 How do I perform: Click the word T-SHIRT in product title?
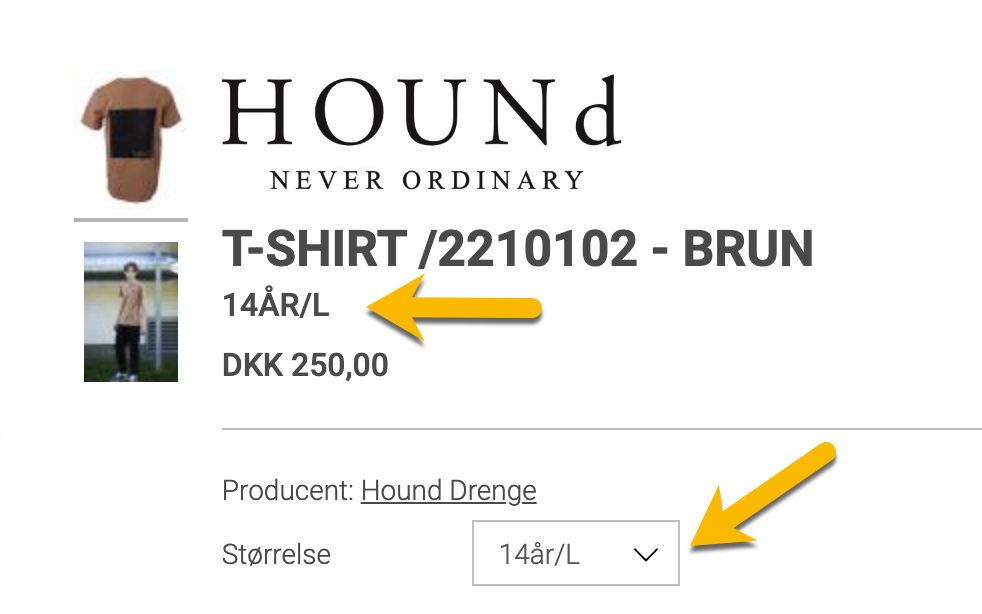(x=312, y=249)
